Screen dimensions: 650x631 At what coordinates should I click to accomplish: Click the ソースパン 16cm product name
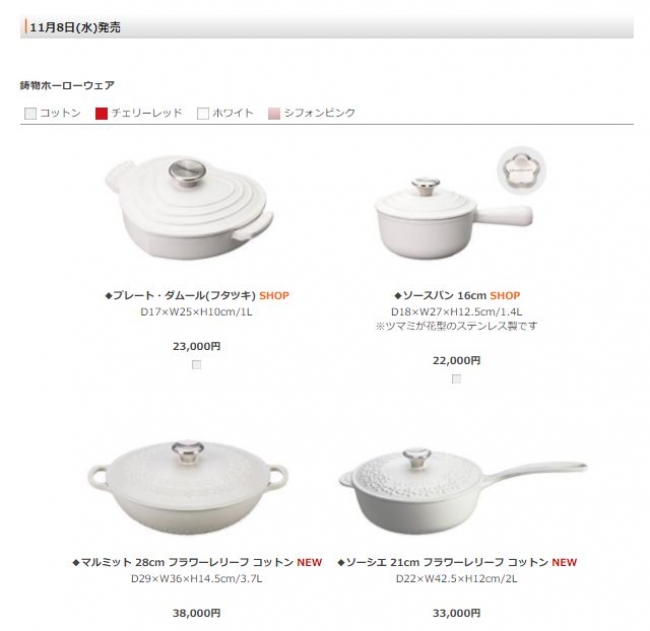click(440, 296)
